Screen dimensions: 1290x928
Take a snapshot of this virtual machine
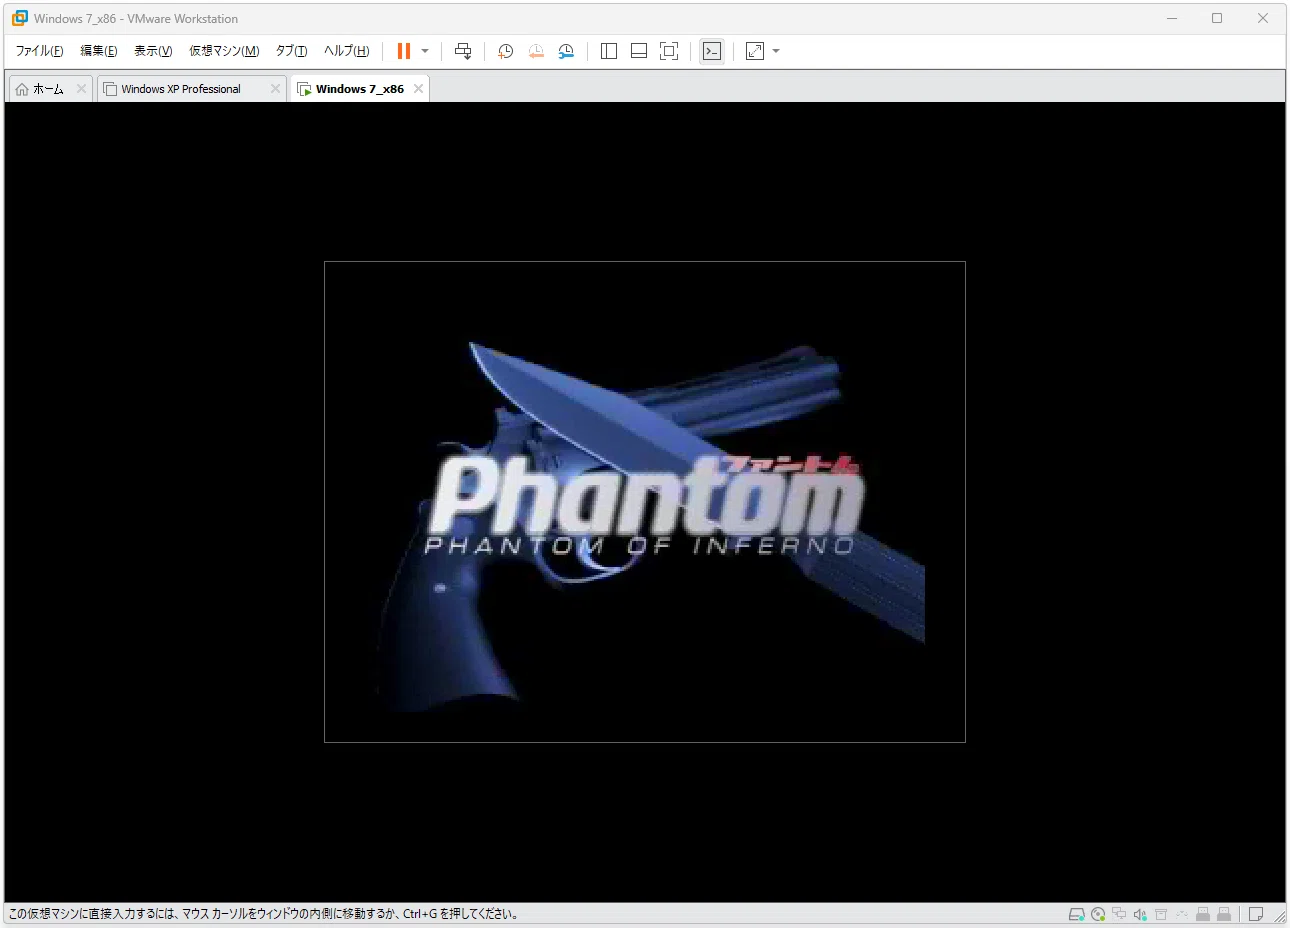(506, 51)
